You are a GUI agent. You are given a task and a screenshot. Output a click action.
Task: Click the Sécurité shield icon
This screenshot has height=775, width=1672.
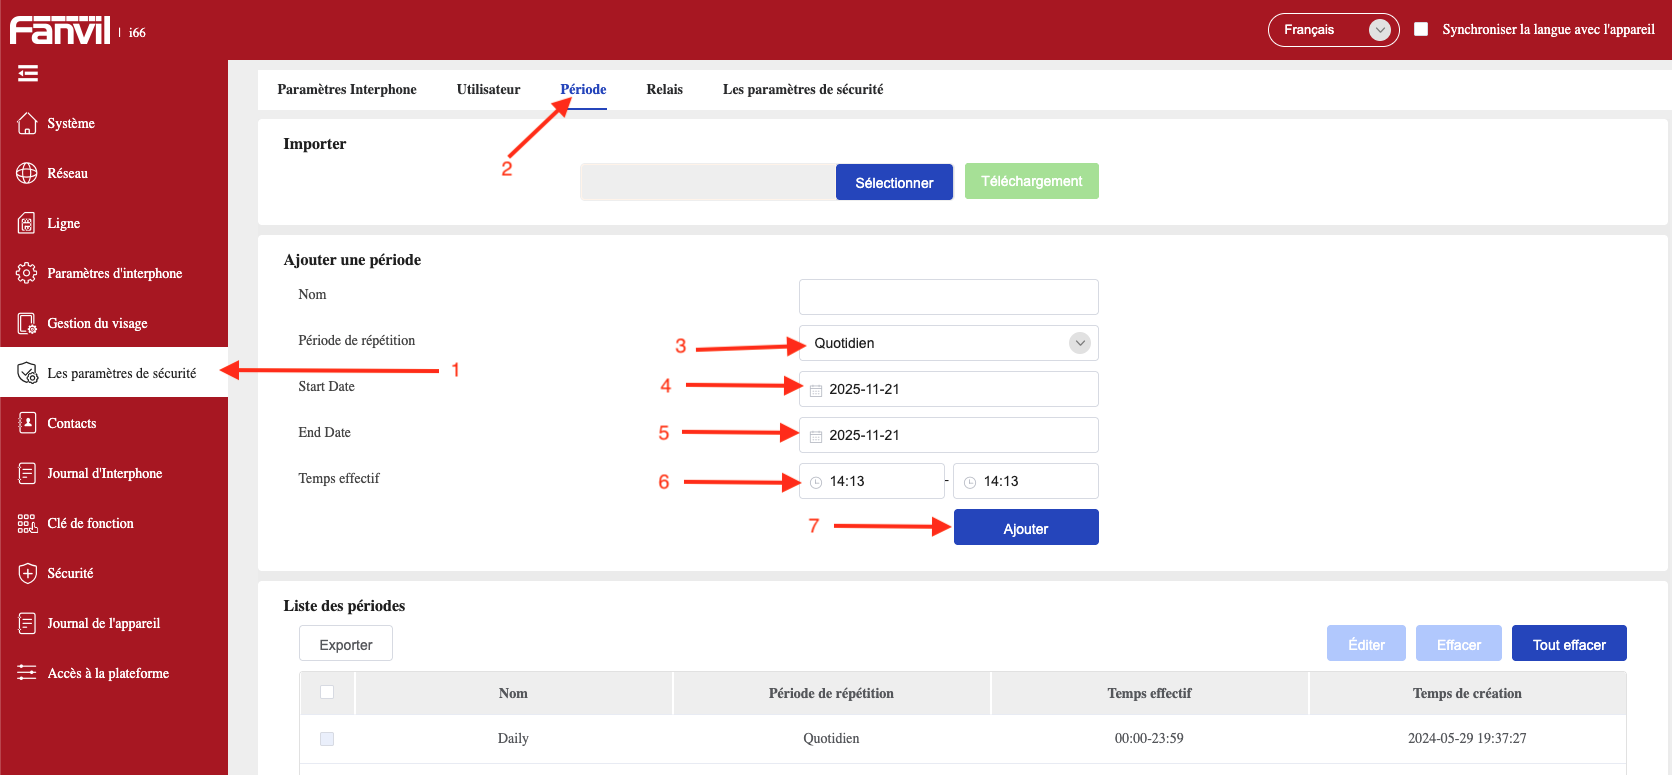27,573
